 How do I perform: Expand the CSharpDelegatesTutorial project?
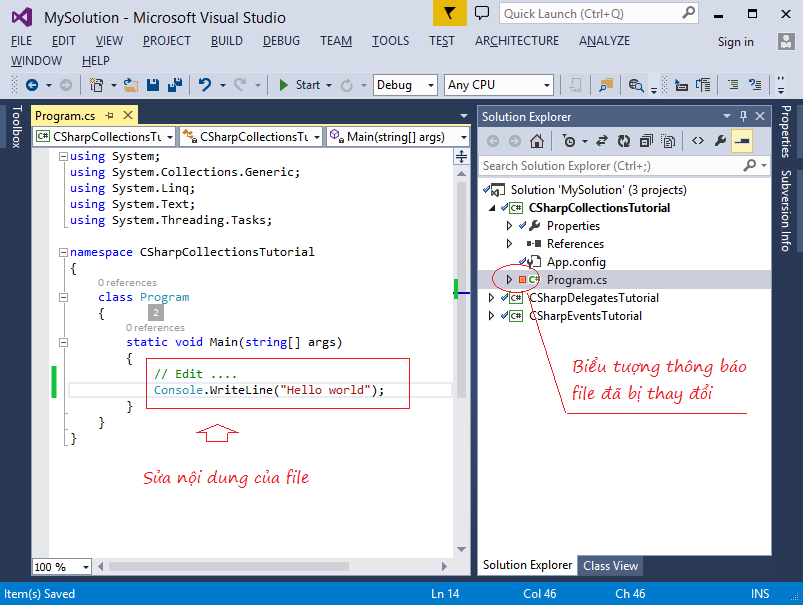(x=491, y=298)
